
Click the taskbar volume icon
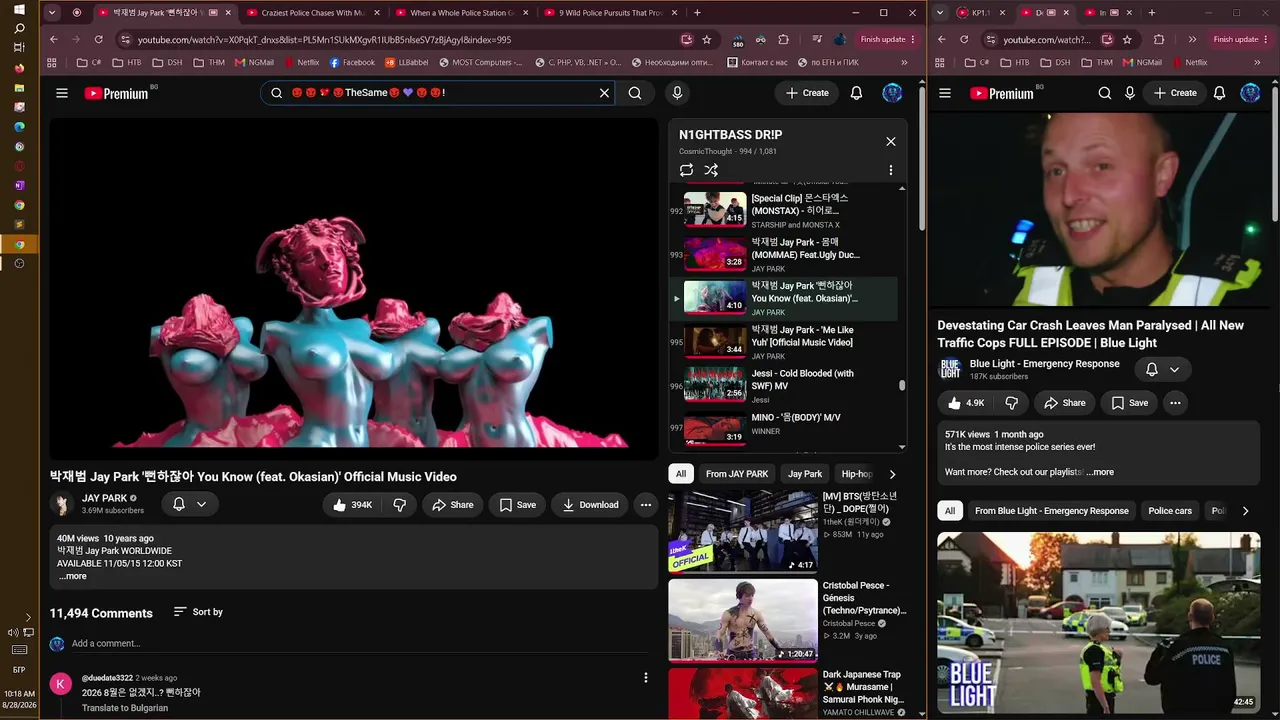(14, 632)
